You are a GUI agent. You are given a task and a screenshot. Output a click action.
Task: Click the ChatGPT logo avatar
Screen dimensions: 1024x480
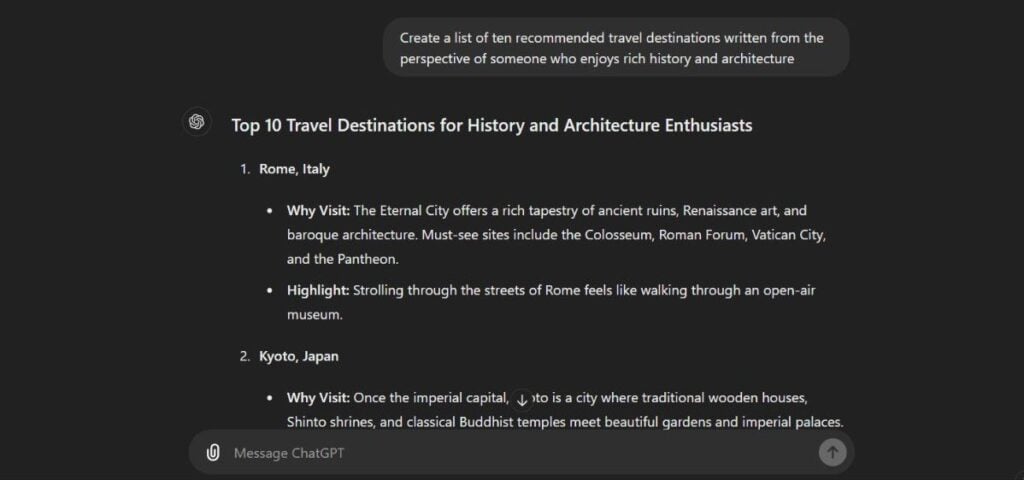pyautogui.click(x=197, y=122)
